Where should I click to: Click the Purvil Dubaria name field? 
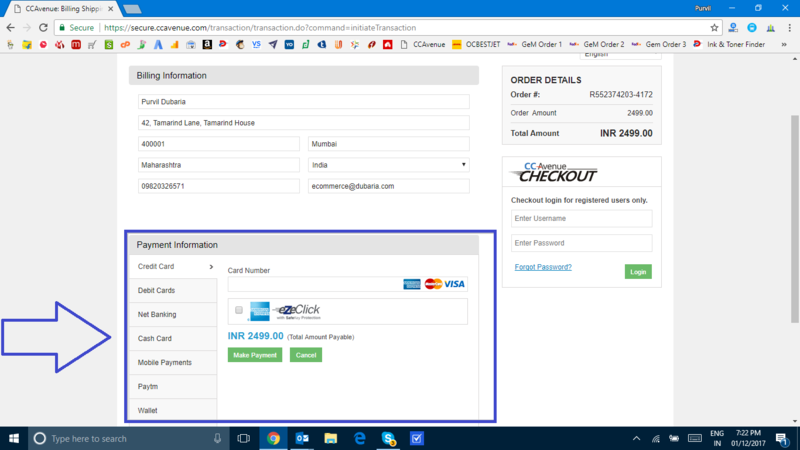pyautogui.click(x=304, y=102)
